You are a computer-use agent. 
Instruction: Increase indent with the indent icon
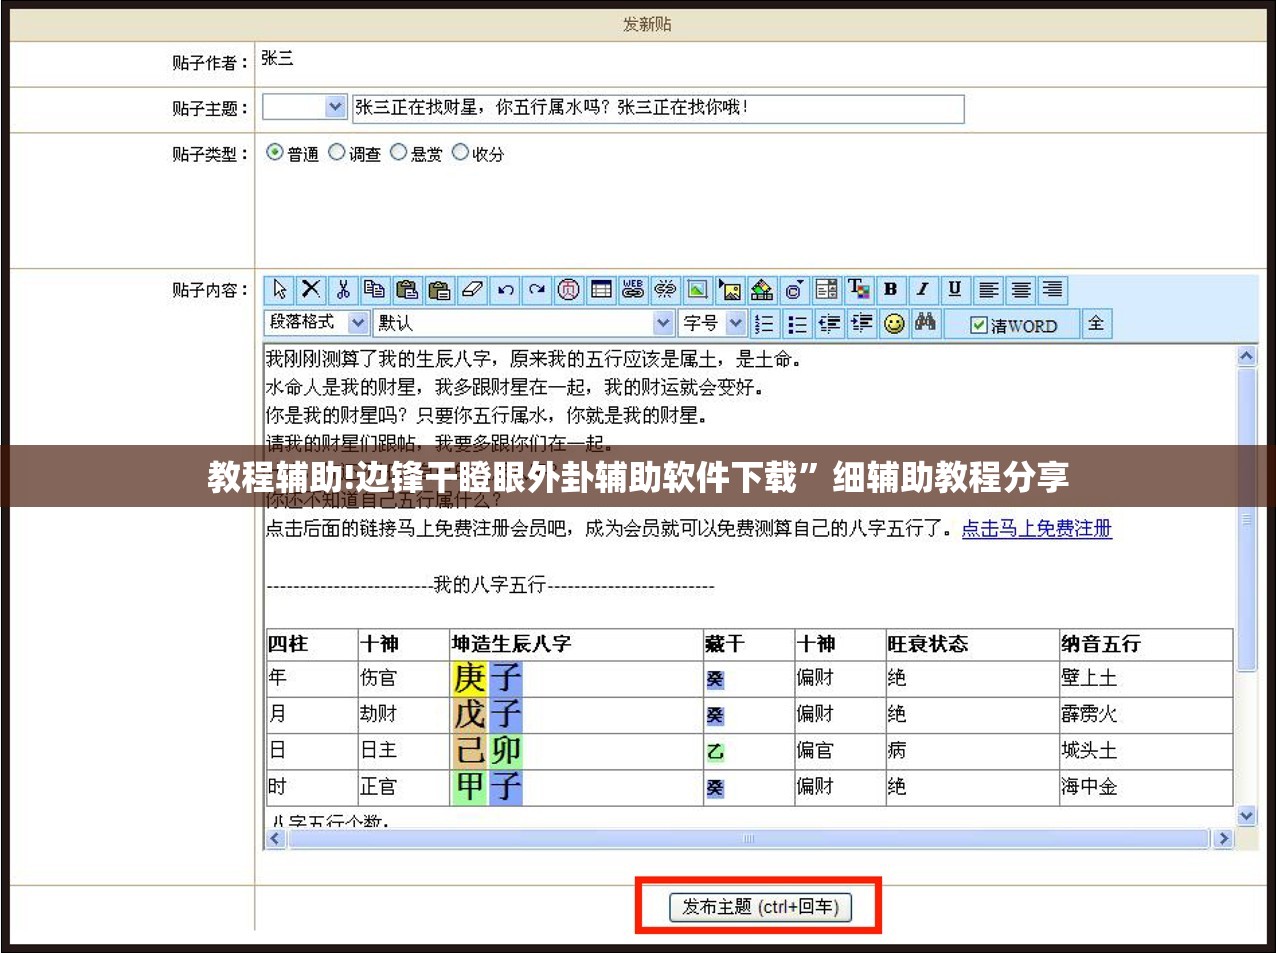(861, 324)
